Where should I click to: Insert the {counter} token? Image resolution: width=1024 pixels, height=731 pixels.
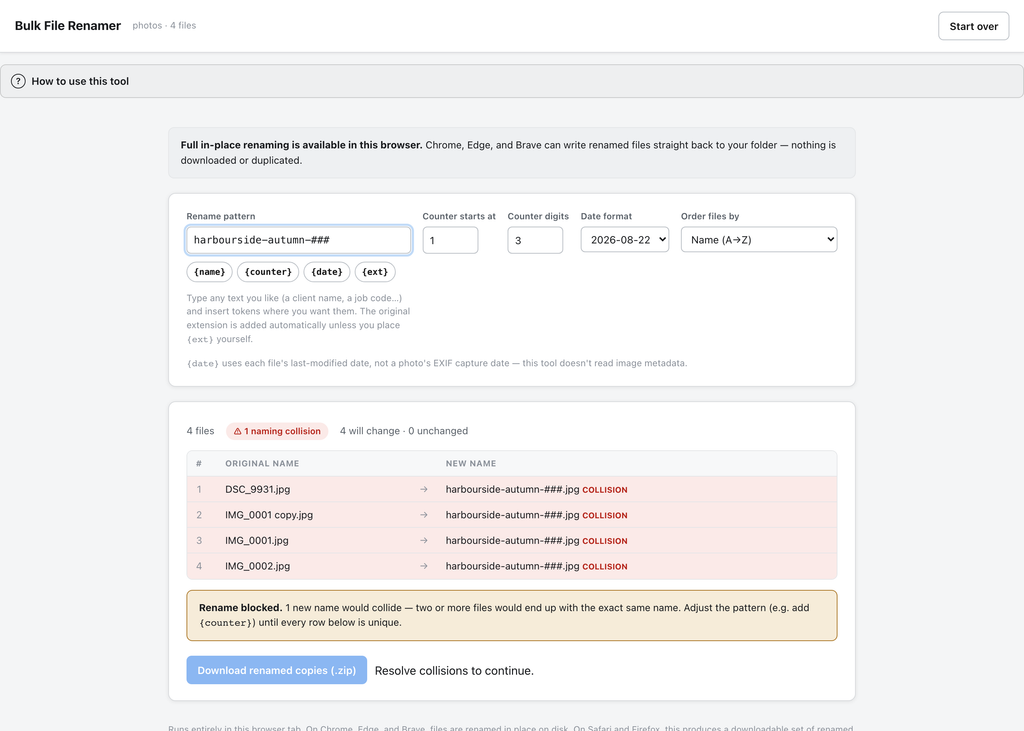click(268, 272)
